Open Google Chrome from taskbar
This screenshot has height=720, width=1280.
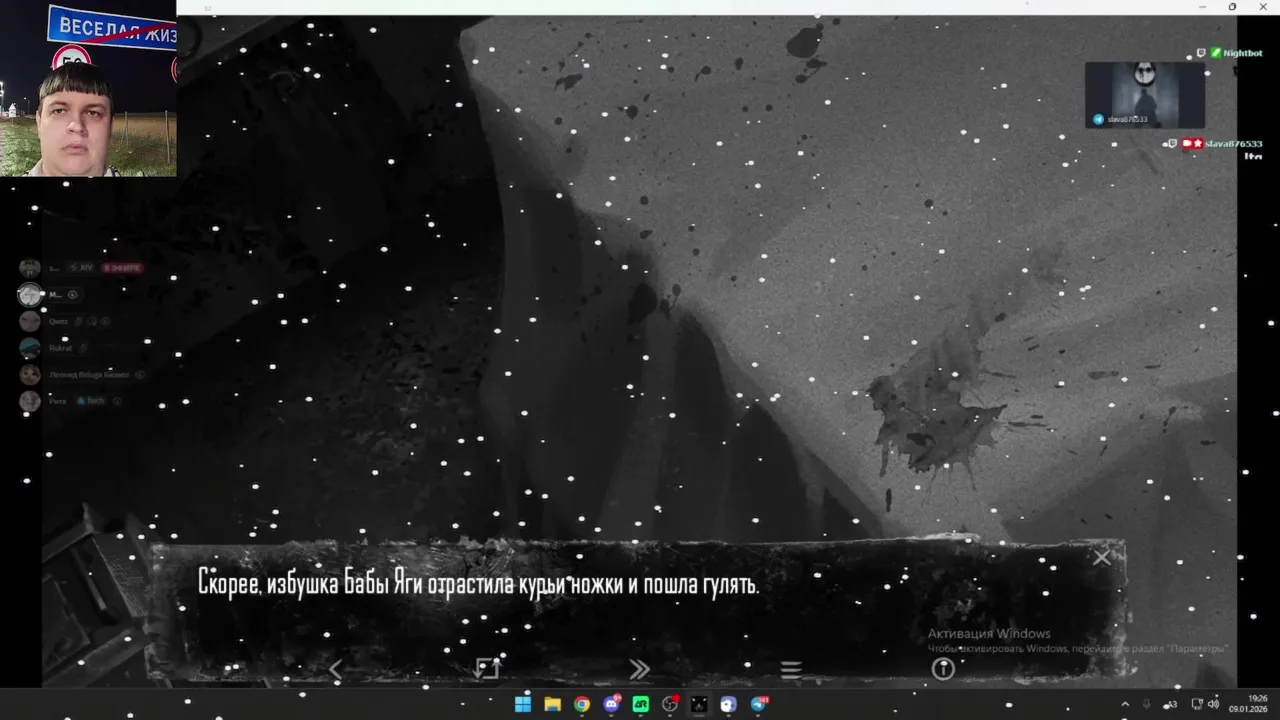(x=581, y=704)
